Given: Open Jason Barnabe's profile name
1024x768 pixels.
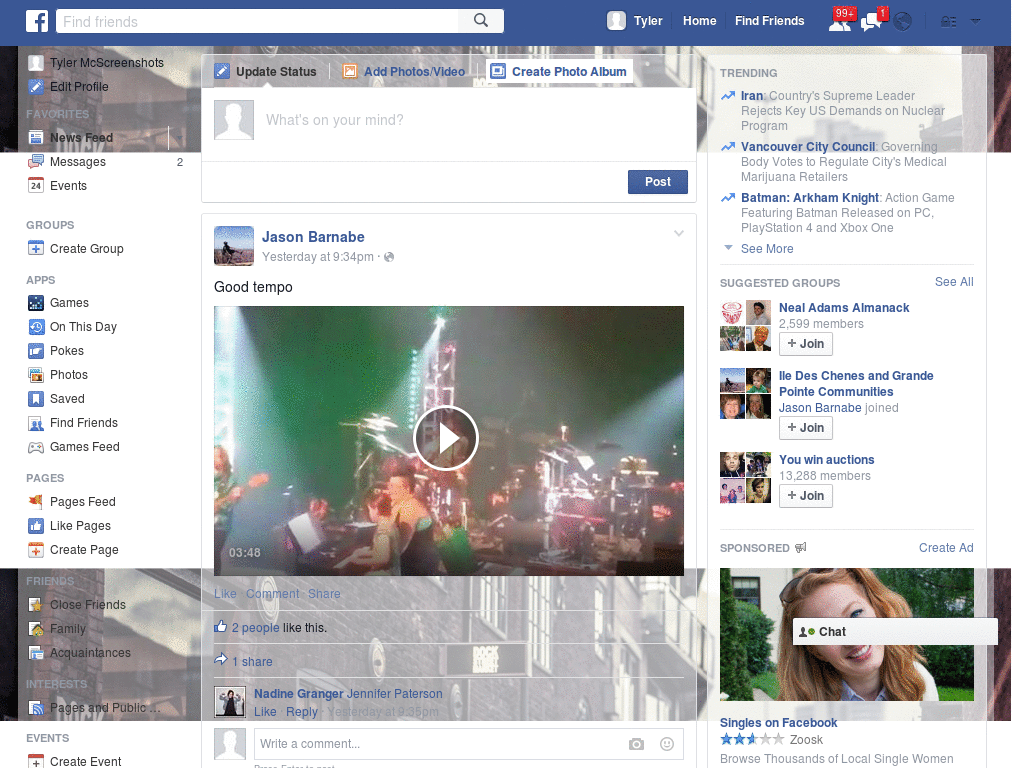Looking at the screenshot, I should tap(313, 237).
